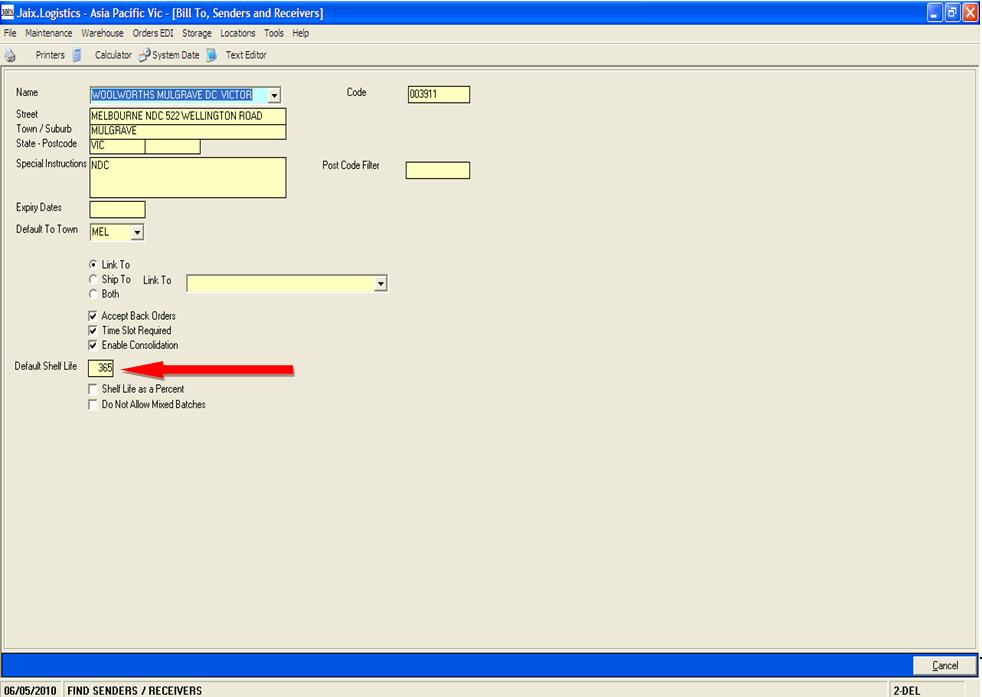Click System Date toolbar label
Image resolution: width=982 pixels, height=697 pixels.
pyautogui.click(x=176, y=55)
